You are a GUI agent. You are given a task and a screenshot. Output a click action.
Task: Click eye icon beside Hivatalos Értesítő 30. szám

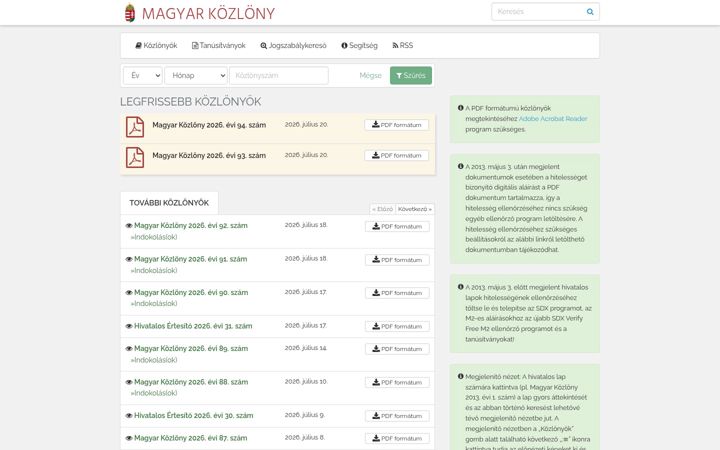(x=129, y=416)
